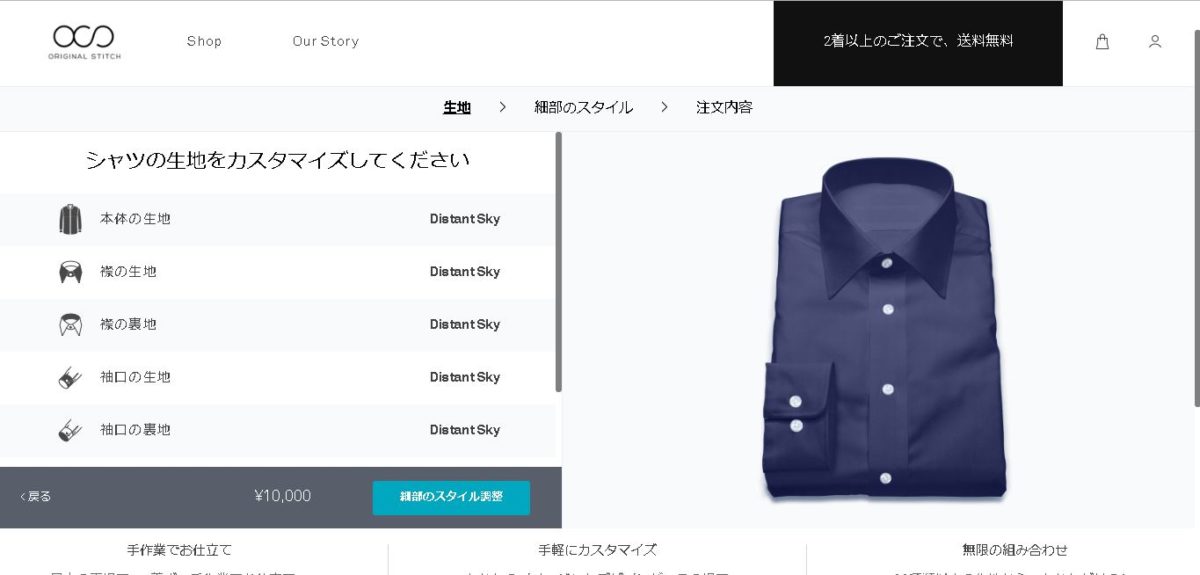Viewport: 1200px width, 575px height.
Task: Click the cuff icon for 袖口の生地
Action: (x=70, y=378)
